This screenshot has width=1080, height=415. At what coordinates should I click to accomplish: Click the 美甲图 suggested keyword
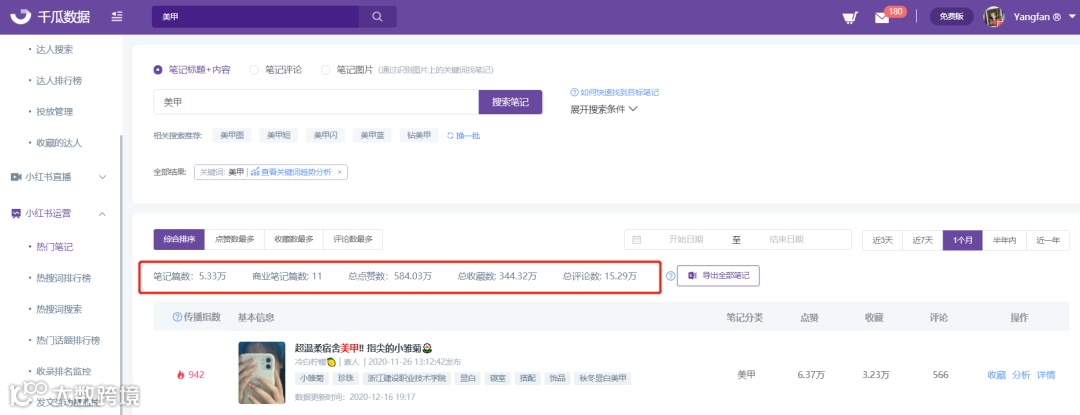(232, 136)
